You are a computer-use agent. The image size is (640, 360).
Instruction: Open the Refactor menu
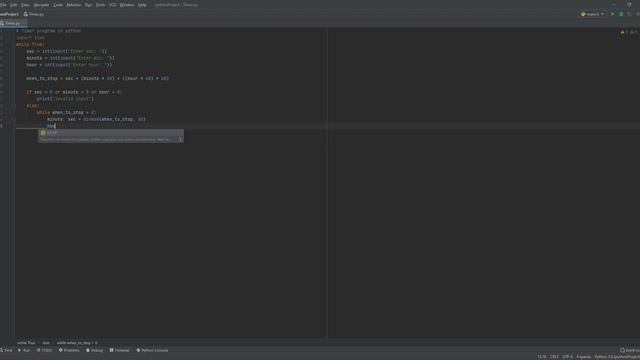pyautogui.click(x=73, y=5)
